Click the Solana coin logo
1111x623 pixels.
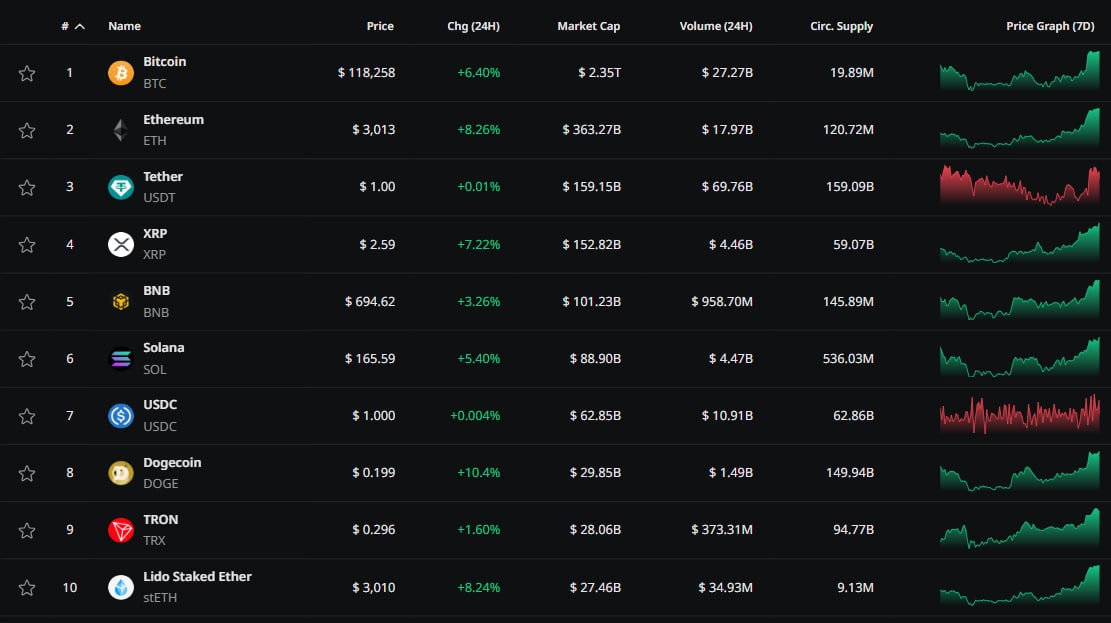pyautogui.click(x=120, y=359)
